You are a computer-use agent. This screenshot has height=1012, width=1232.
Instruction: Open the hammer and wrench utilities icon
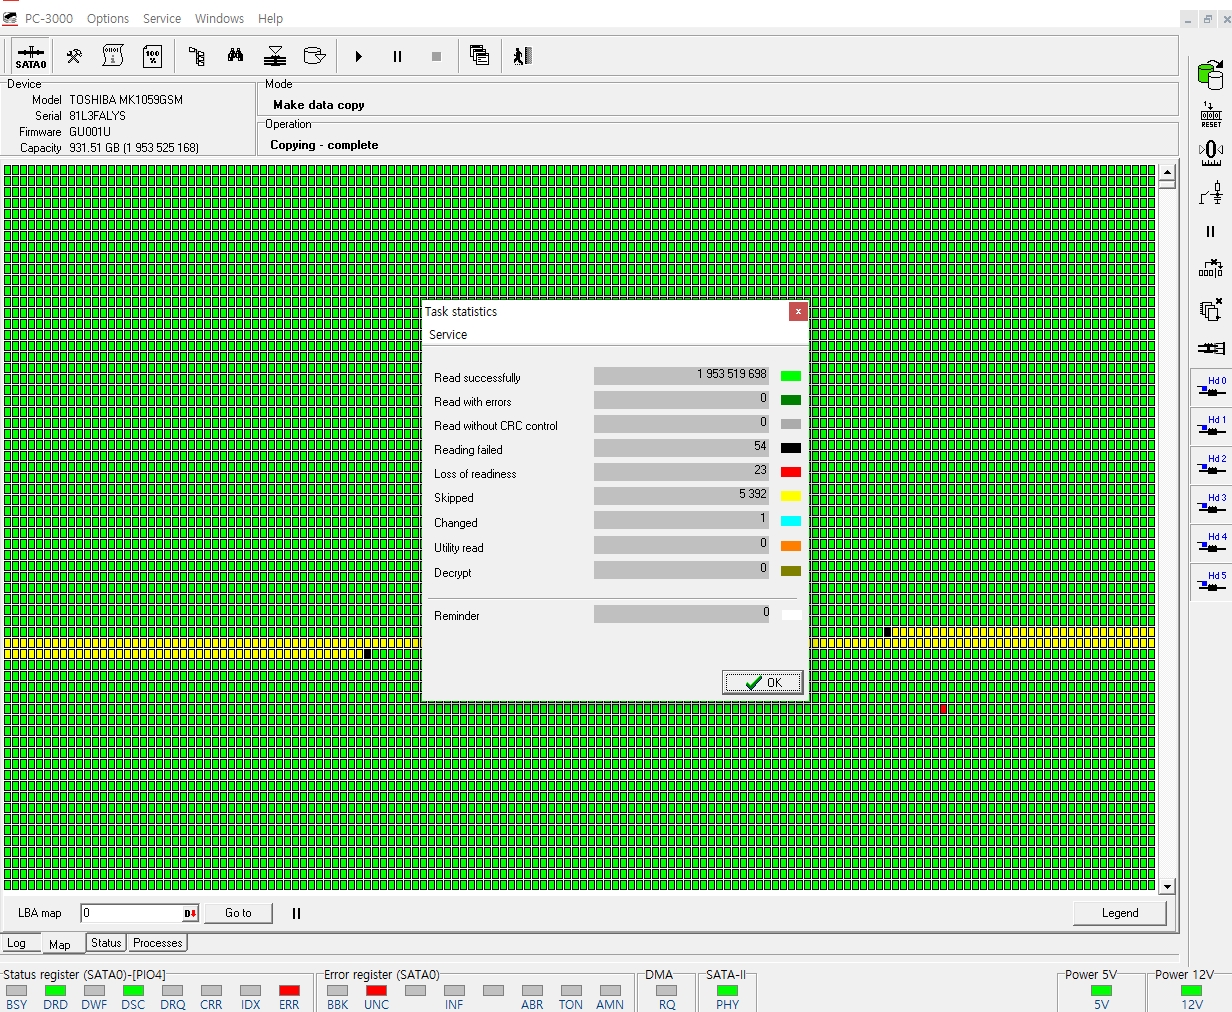pos(74,57)
